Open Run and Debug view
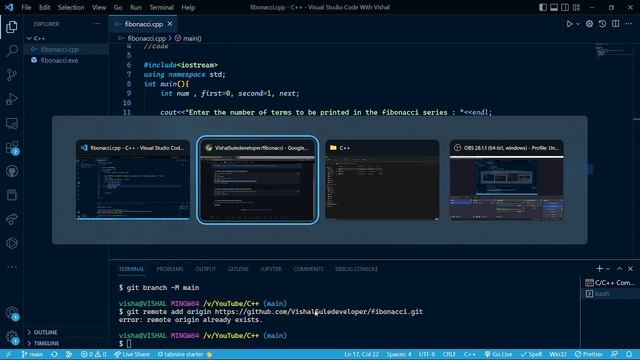This screenshot has height=360, width=640. pos(12,99)
